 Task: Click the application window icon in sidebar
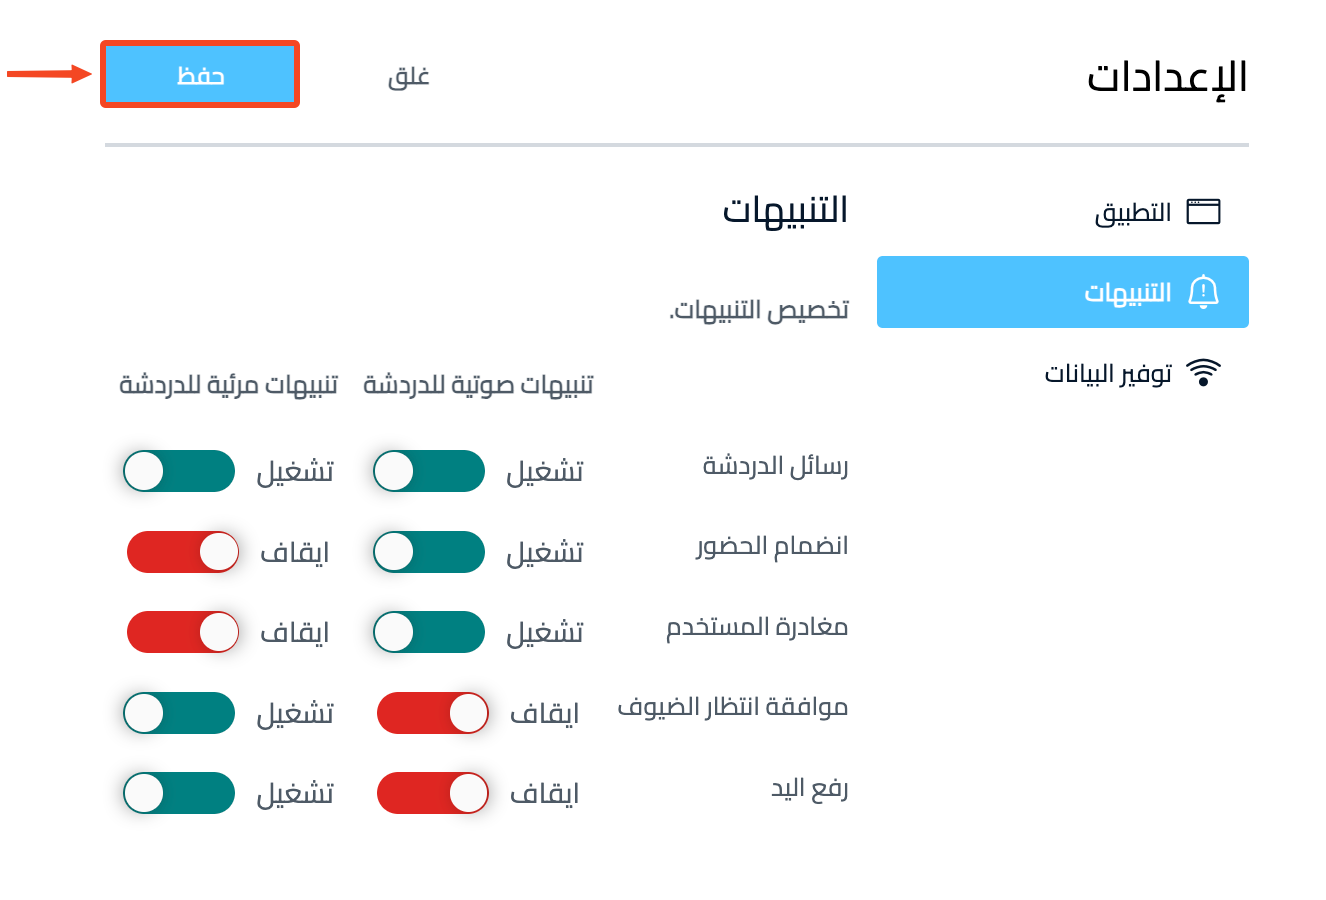click(x=1203, y=212)
